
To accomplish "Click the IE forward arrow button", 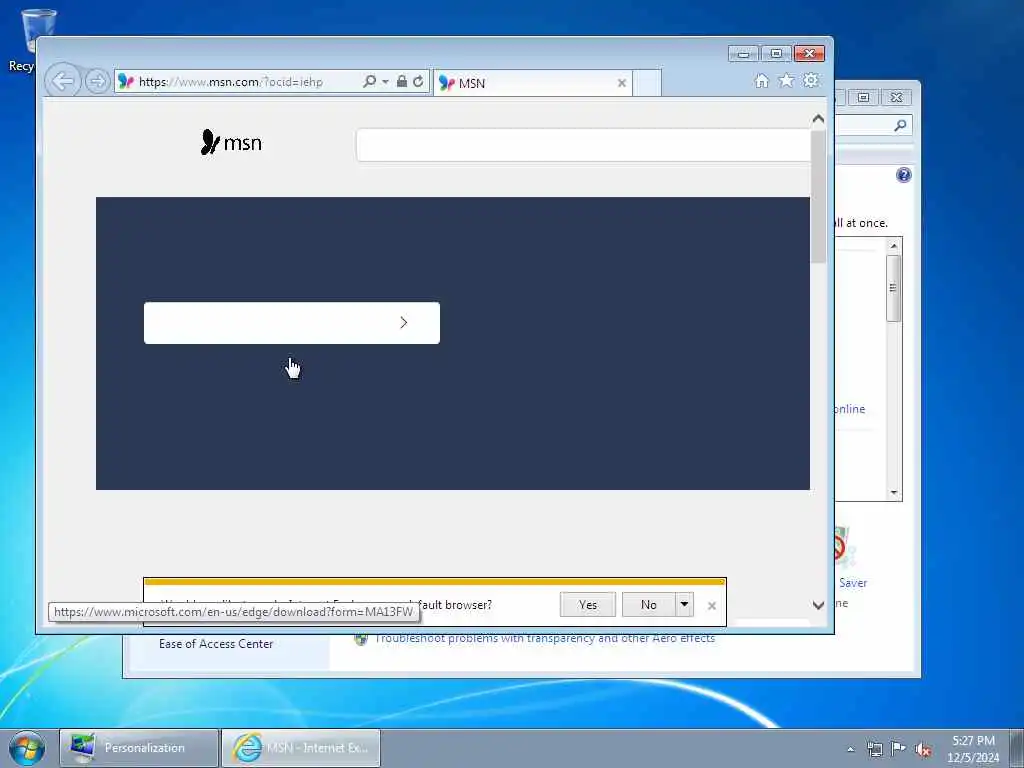I will pyautogui.click(x=97, y=82).
